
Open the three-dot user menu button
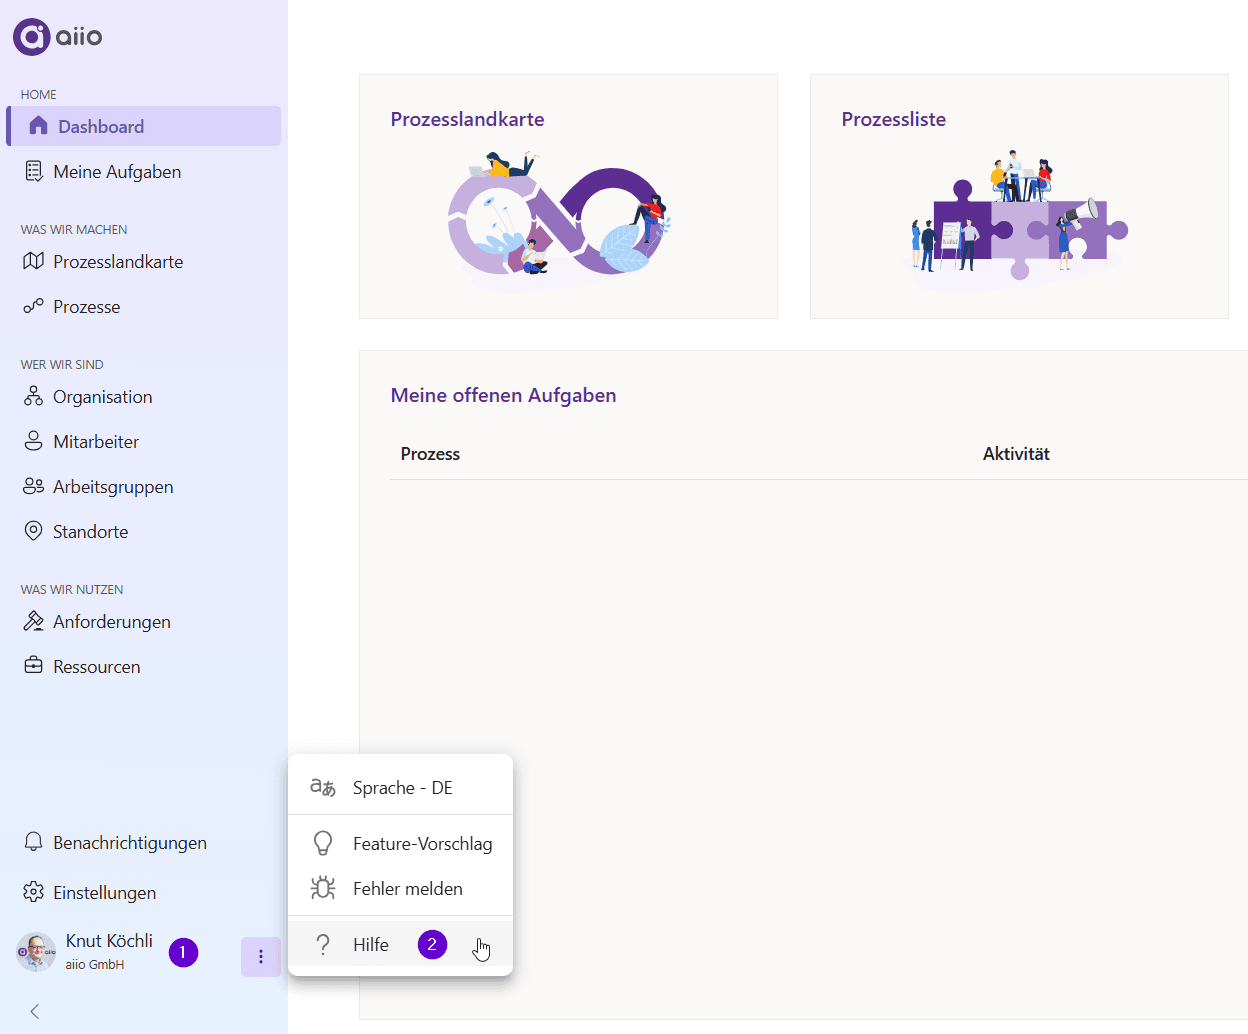pos(261,957)
